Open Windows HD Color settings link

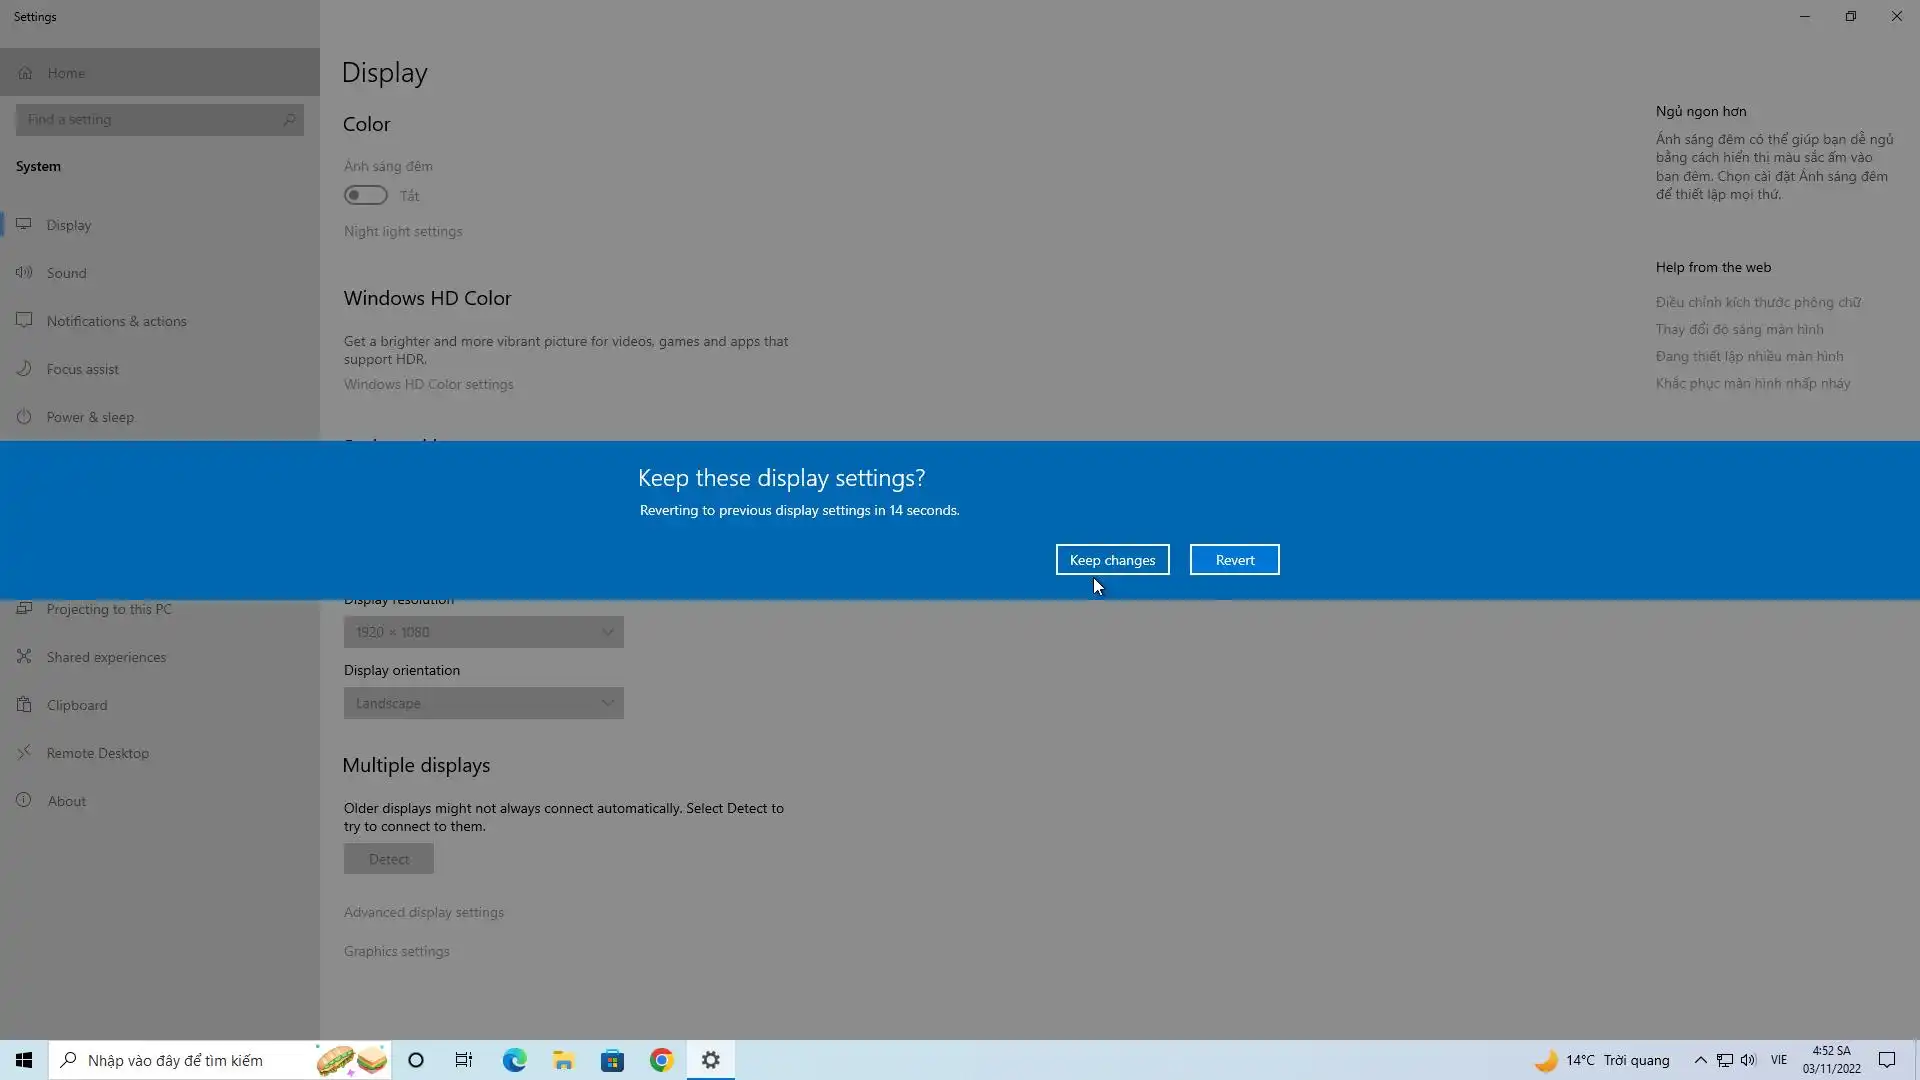coord(428,384)
